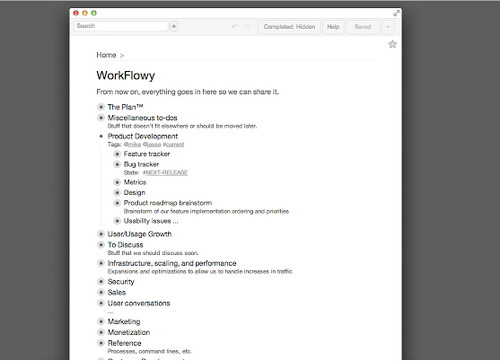This screenshot has height=361, width=500.
Task: Close the window with the red button
Action: (76, 13)
